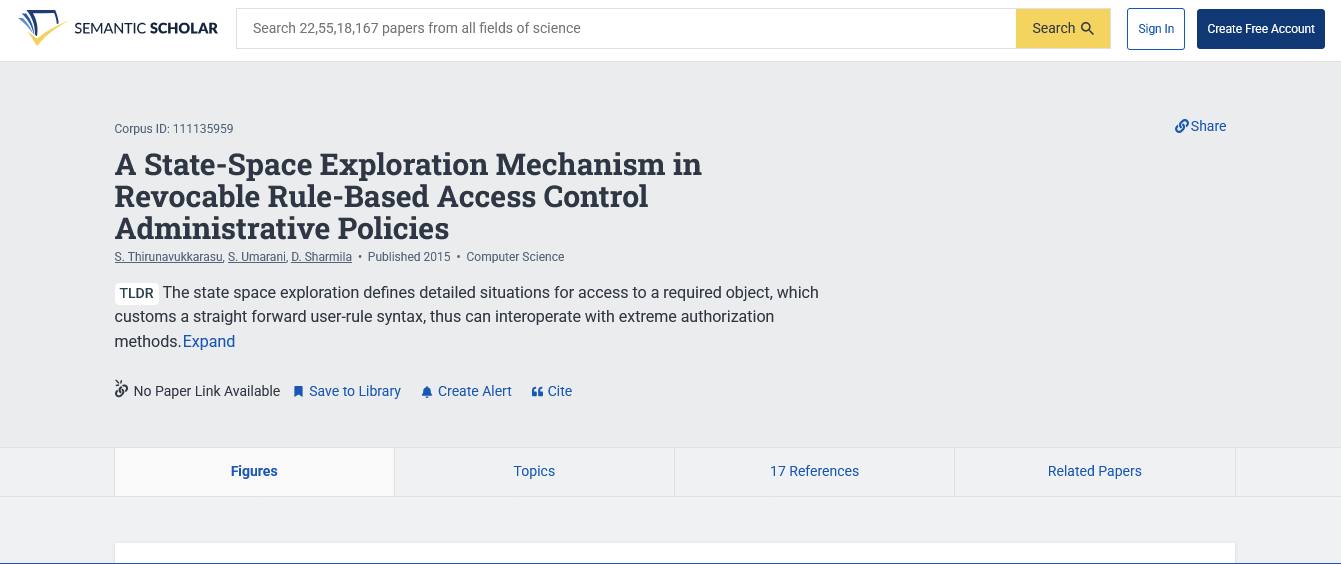Click the Create Free Account button
Image resolution: width=1341 pixels, height=564 pixels.
1261,28
